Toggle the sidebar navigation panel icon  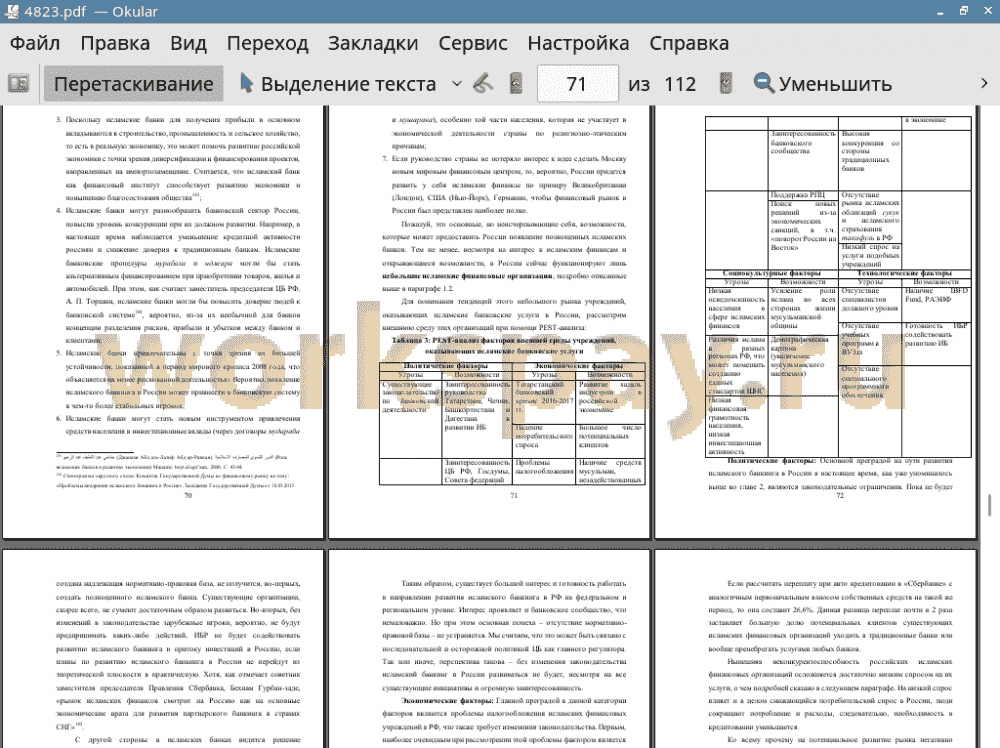click(18, 84)
